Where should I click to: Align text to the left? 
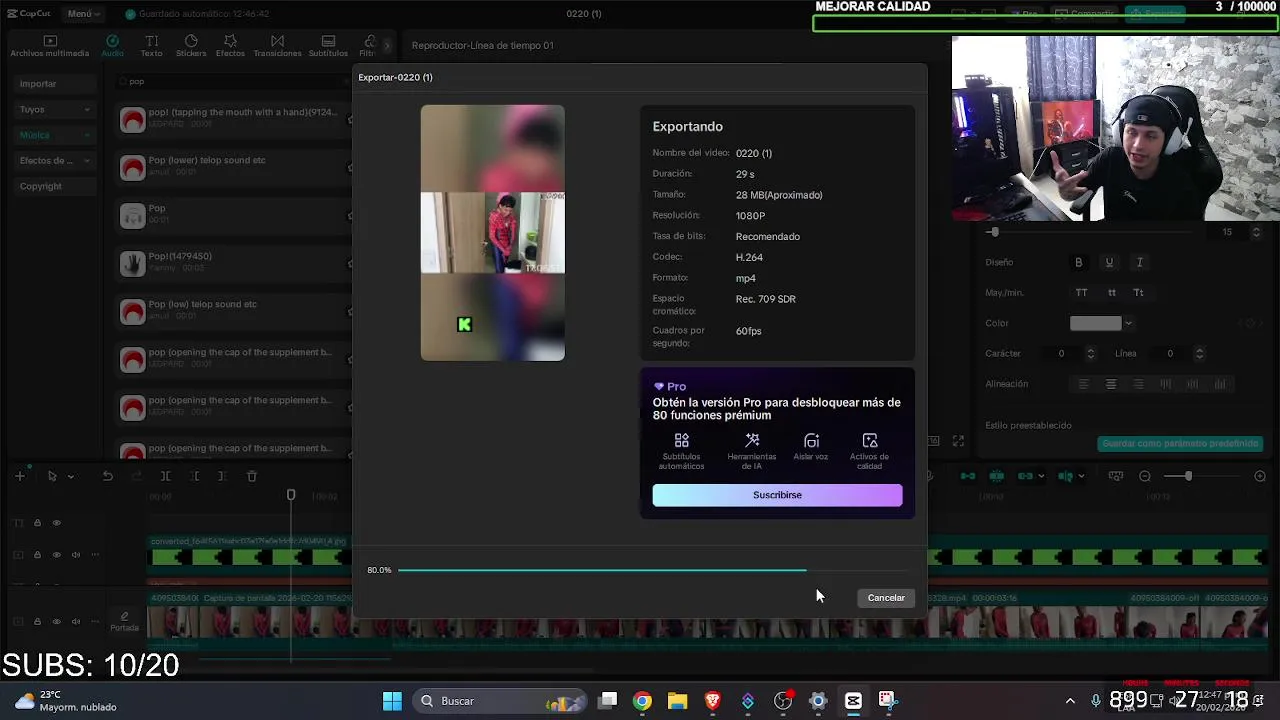[1083, 384]
